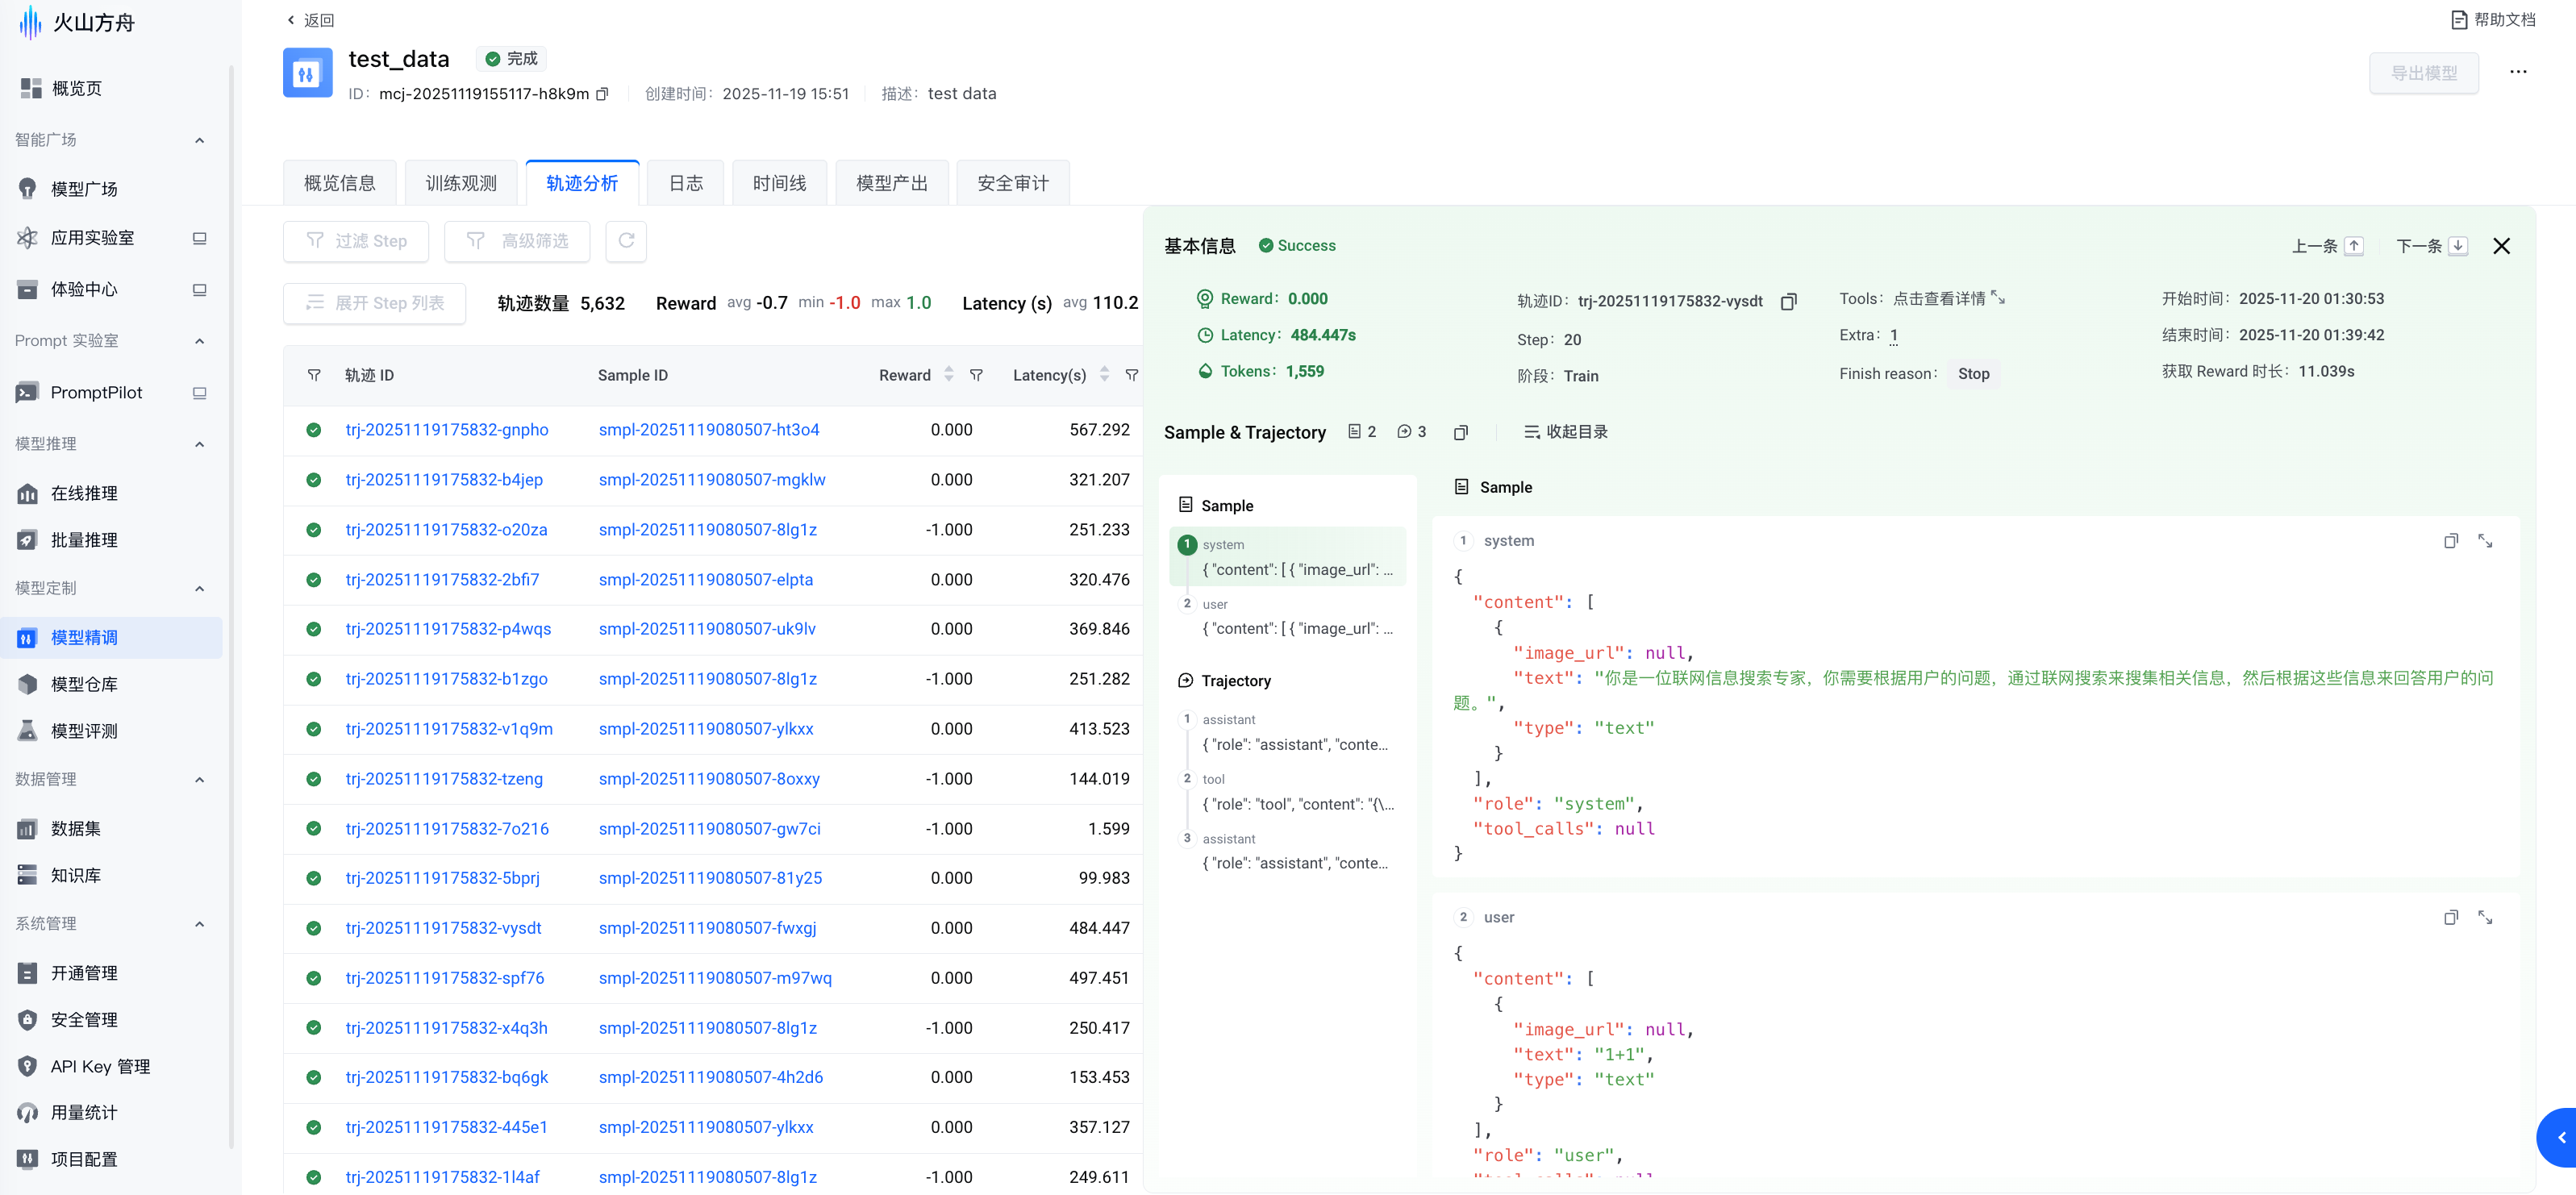Copy the job ID mcj-20251119155117-h8k9m

pyautogui.click(x=602, y=94)
